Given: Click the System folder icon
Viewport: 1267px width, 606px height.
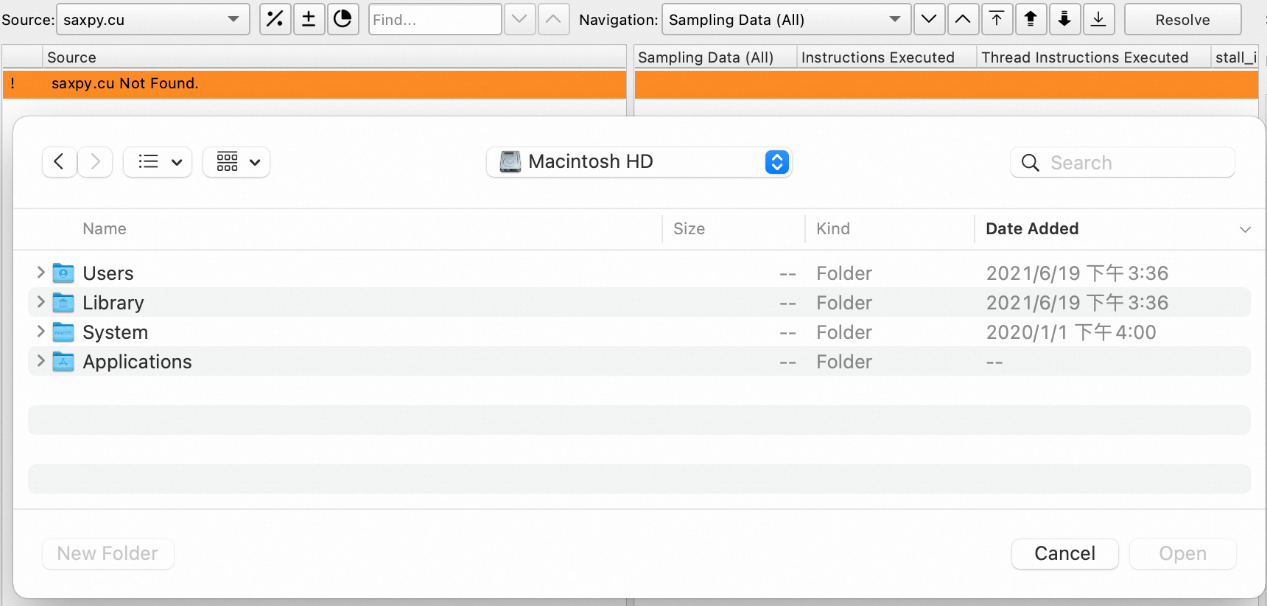Looking at the screenshot, I should point(64,332).
